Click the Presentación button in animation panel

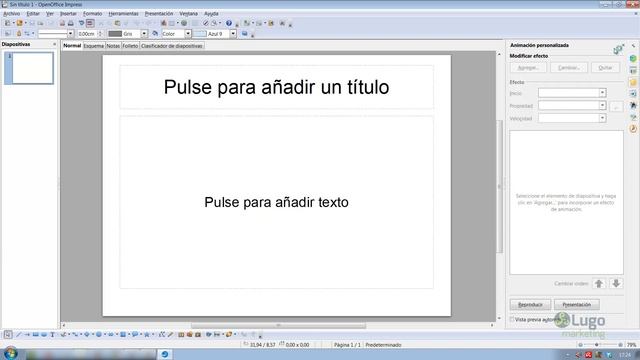tap(576, 304)
